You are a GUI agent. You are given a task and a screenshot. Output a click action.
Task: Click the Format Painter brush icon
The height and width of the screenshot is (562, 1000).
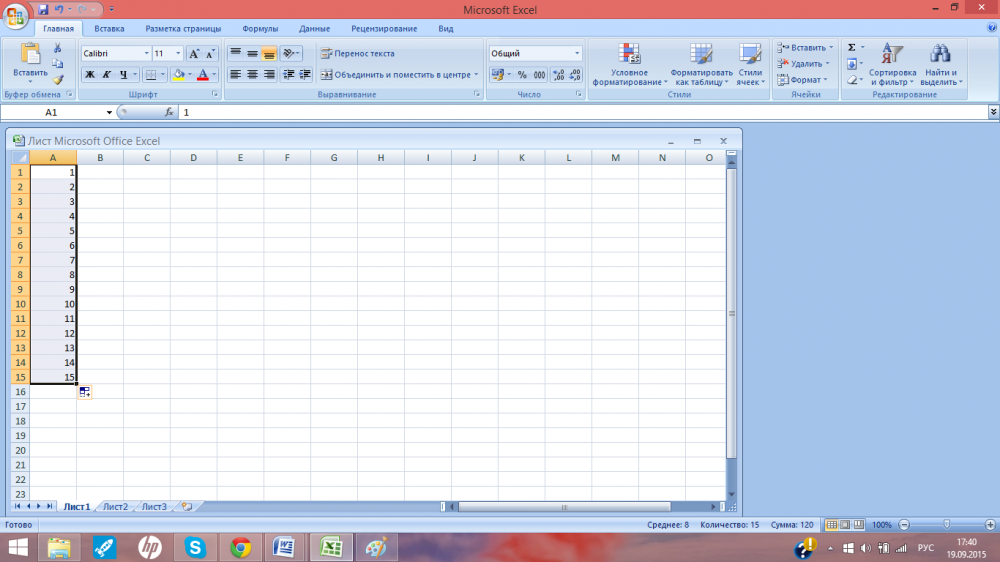[58, 80]
